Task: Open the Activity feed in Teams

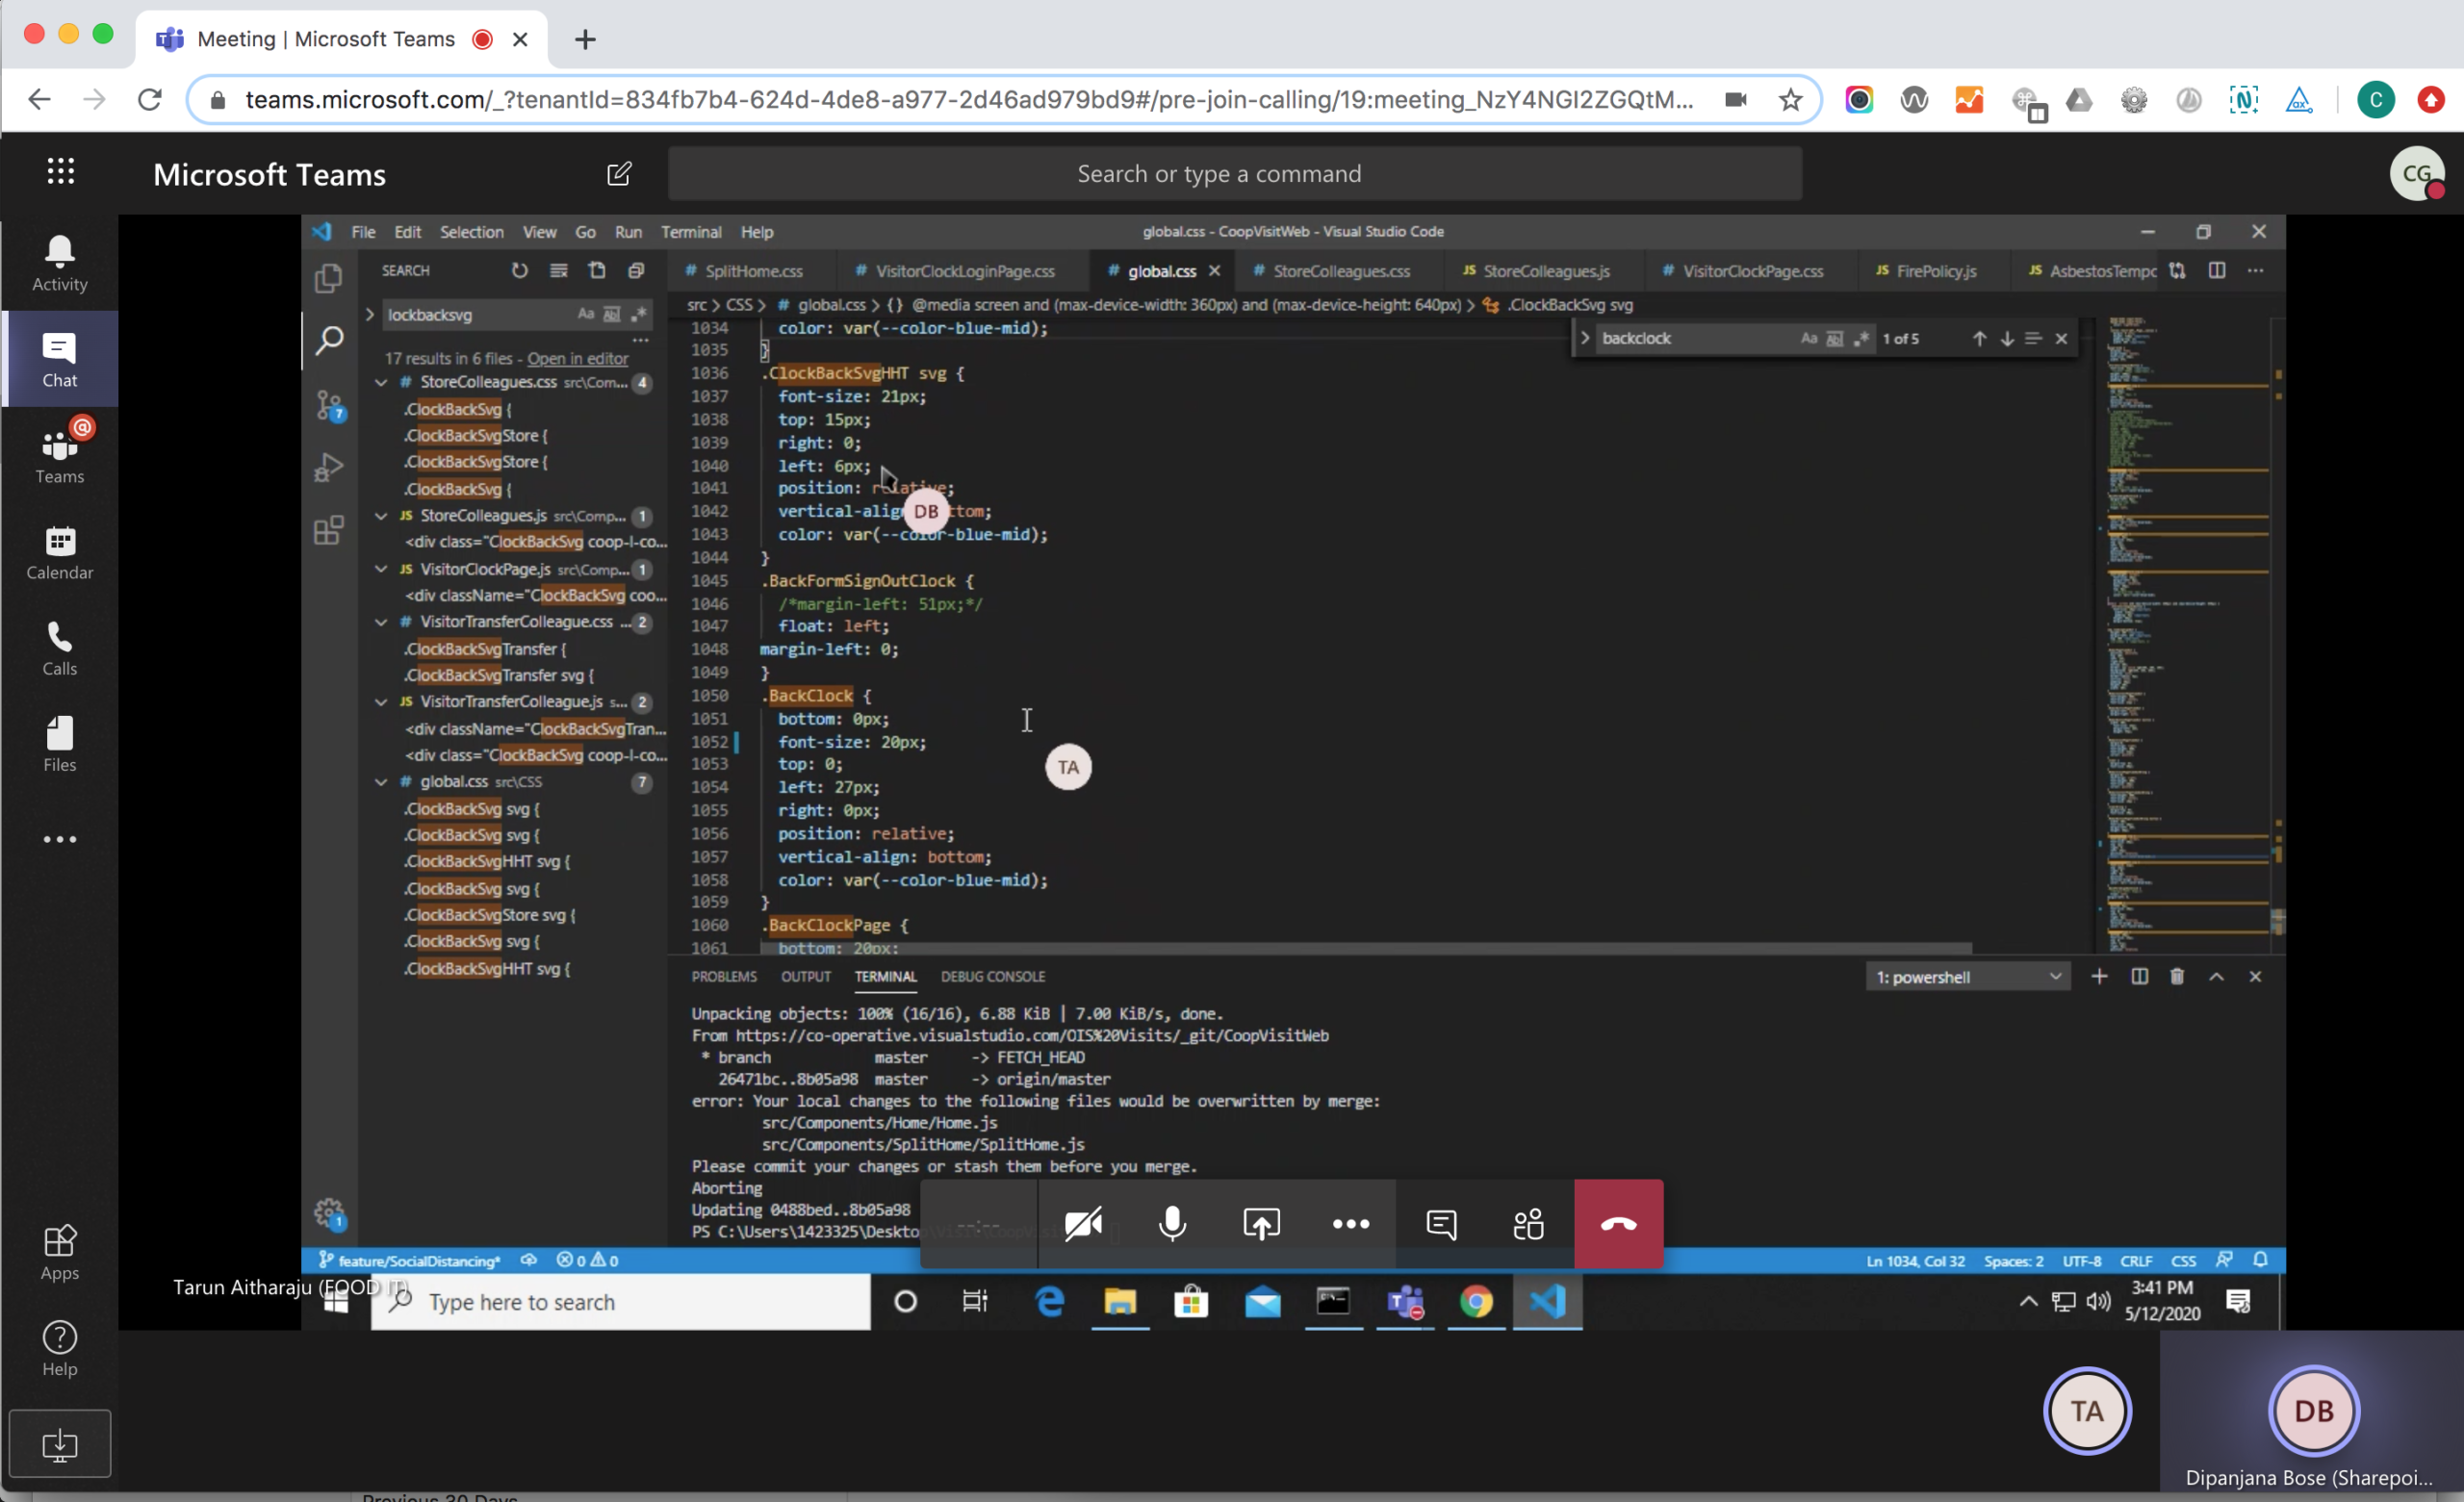Action: click(59, 264)
